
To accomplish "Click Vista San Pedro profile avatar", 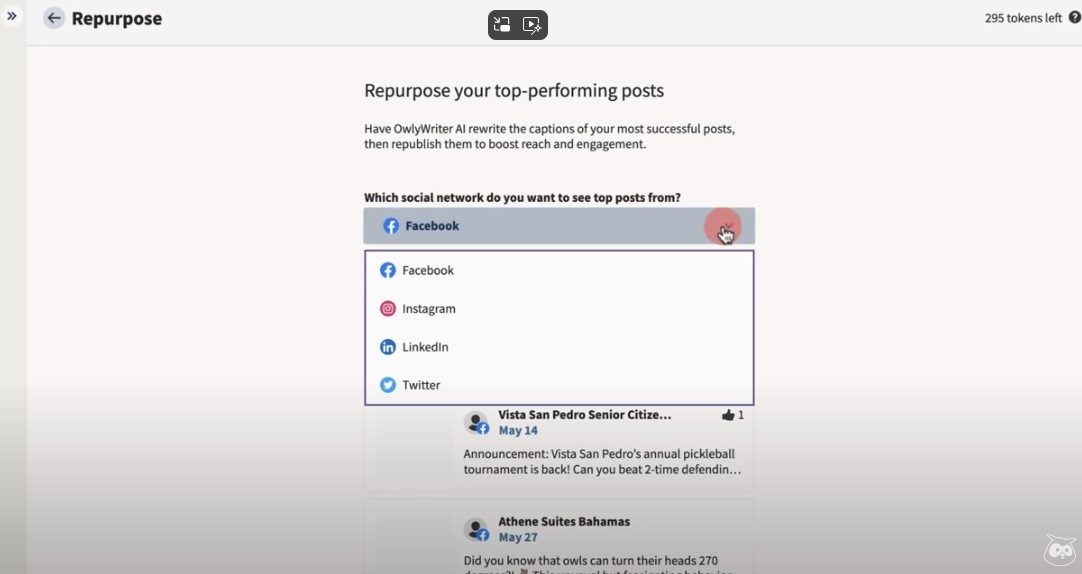I will pos(475,422).
